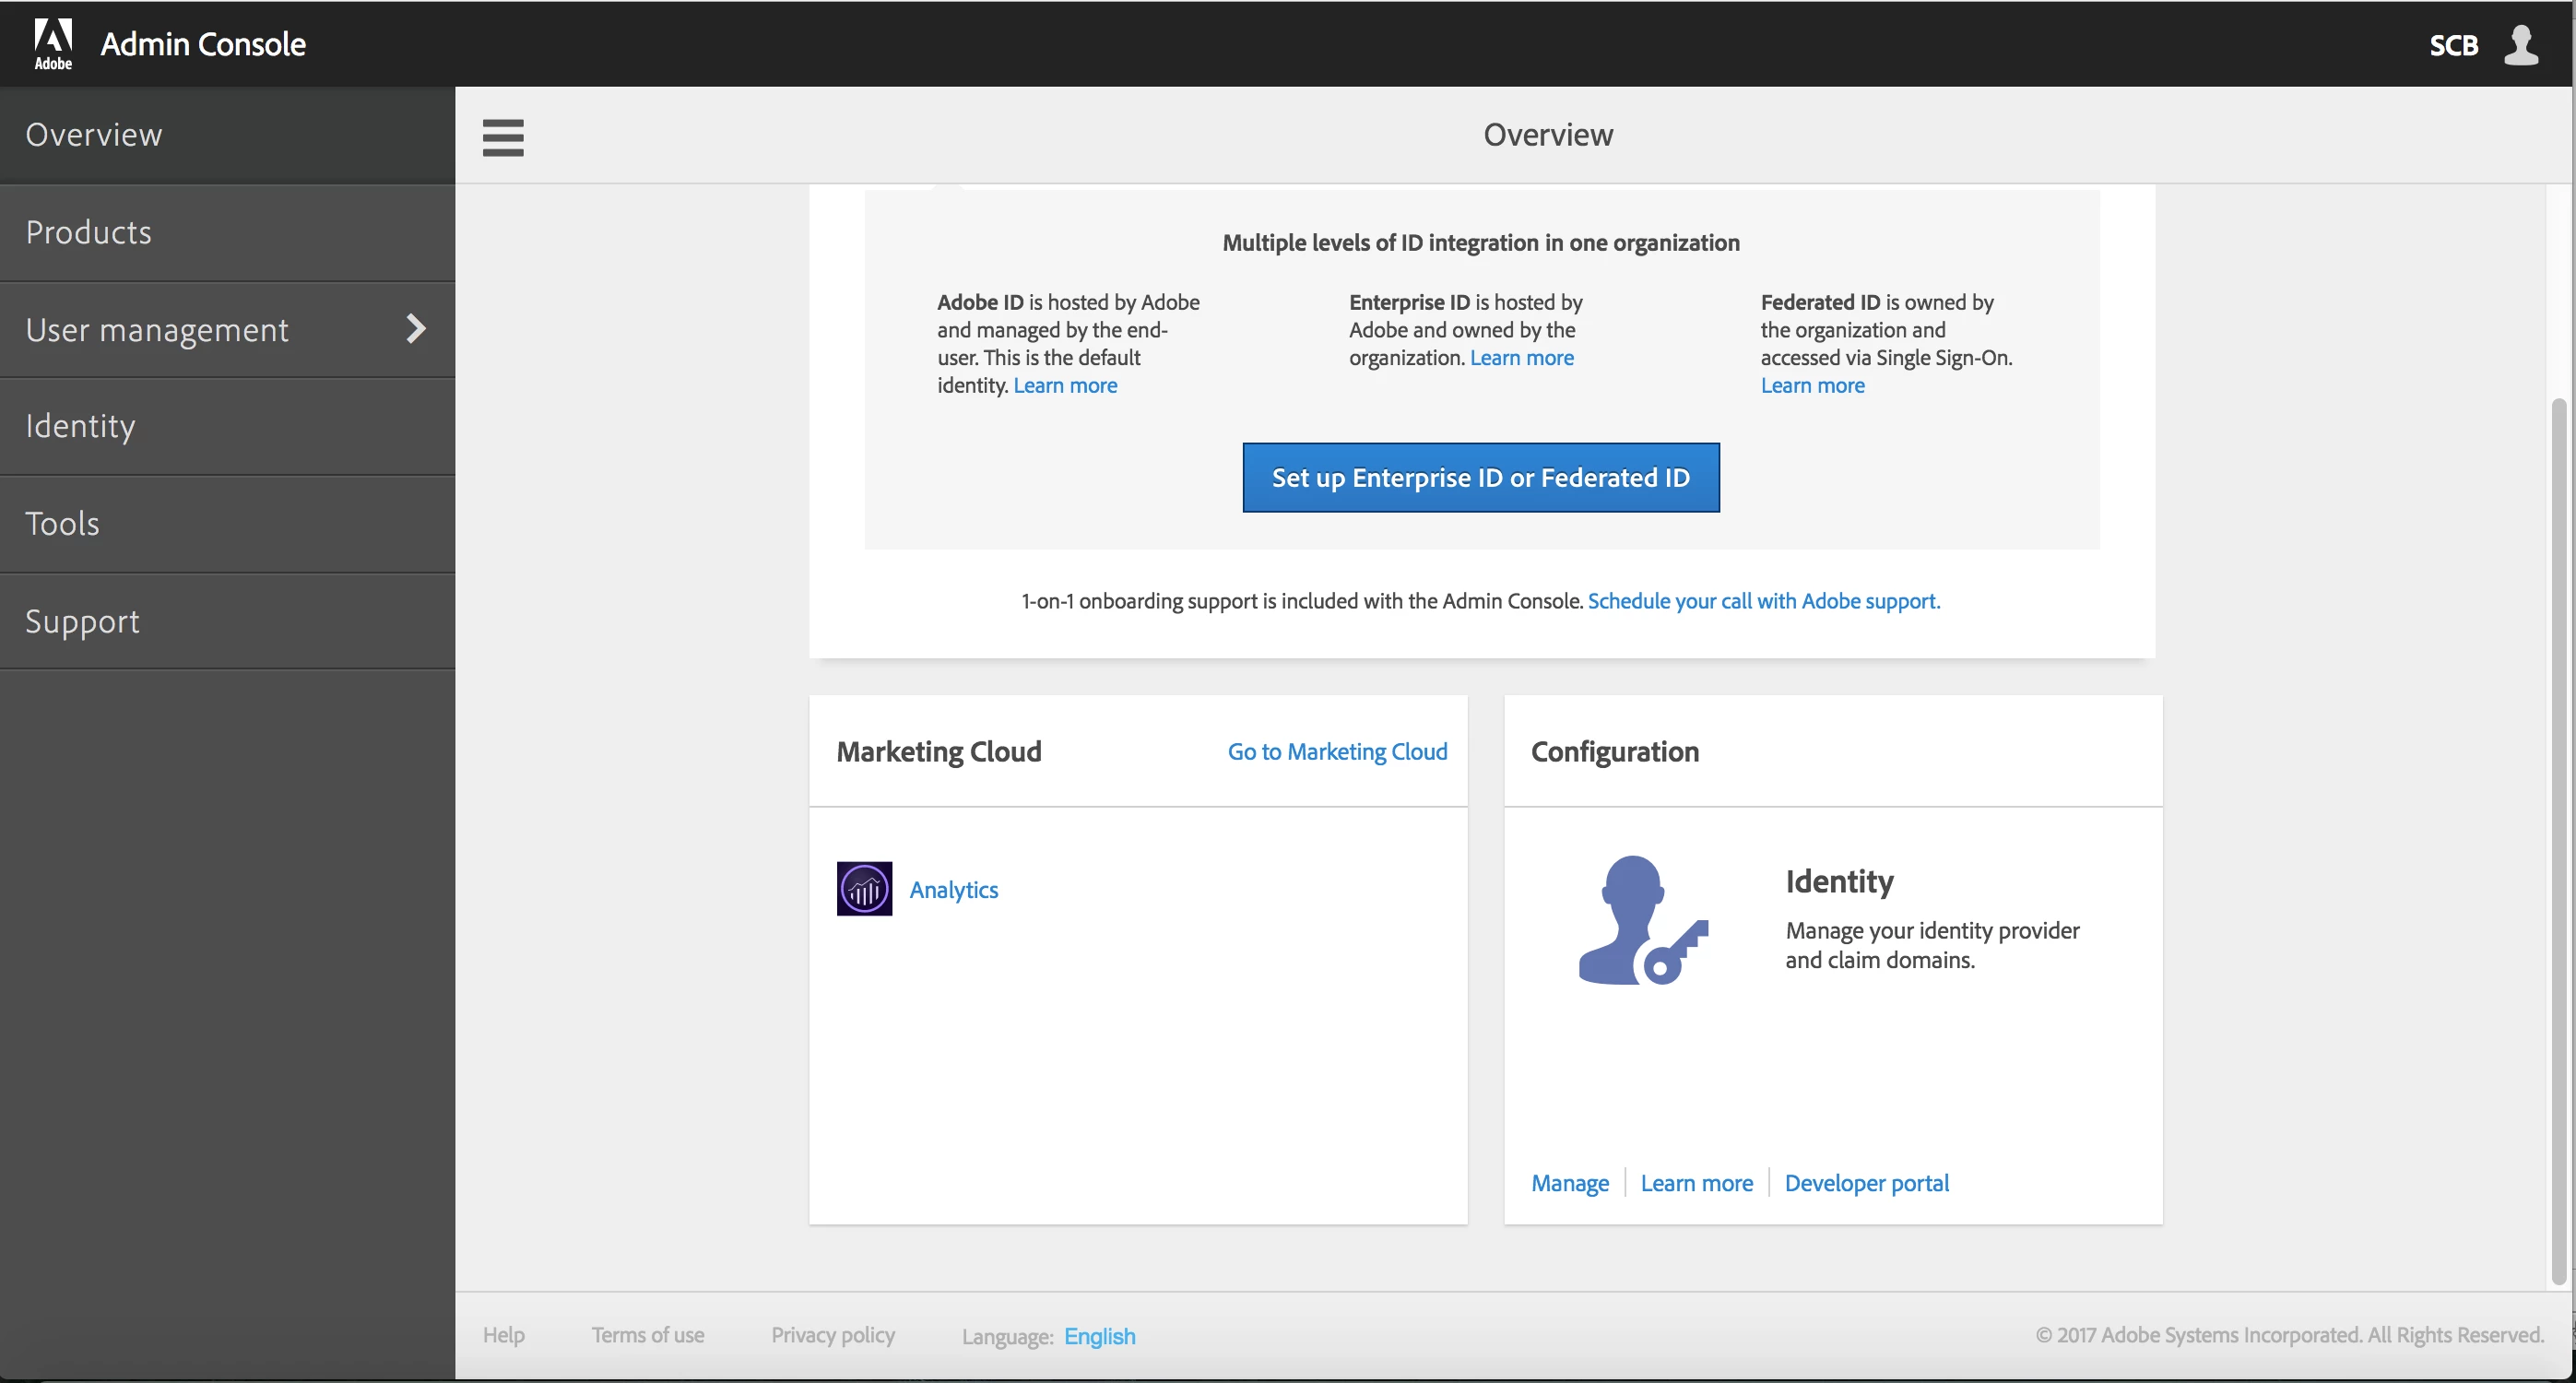Click the Adobe logo icon
The height and width of the screenshot is (1383, 2576).
[x=53, y=43]
